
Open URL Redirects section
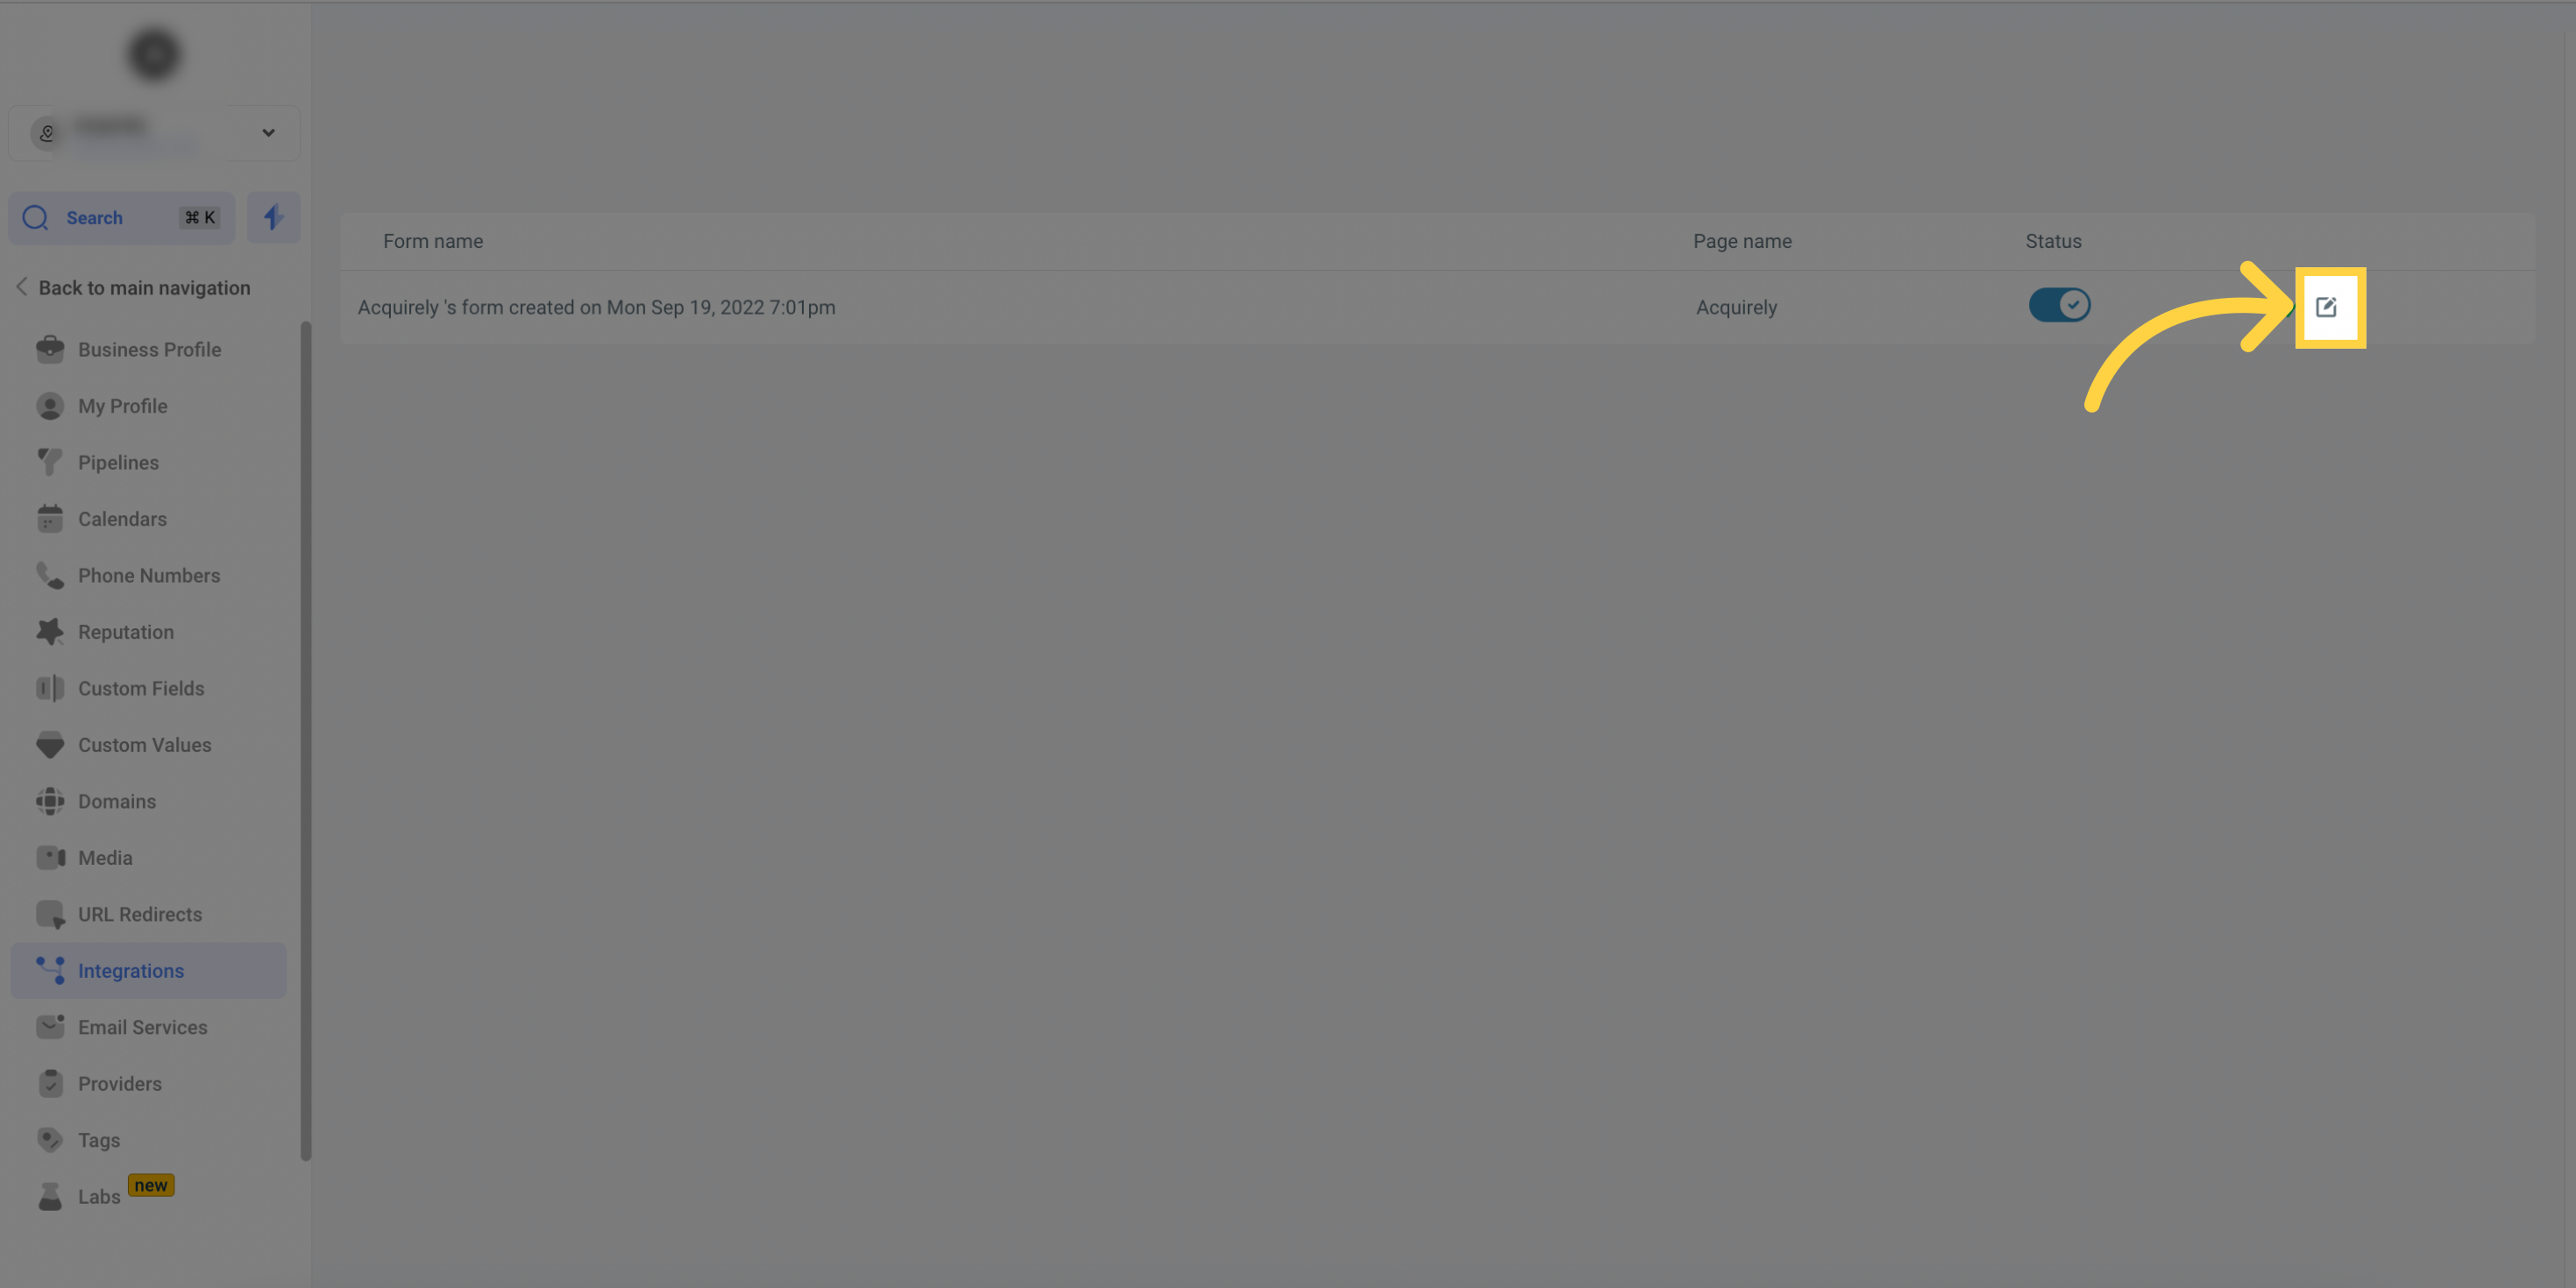click(x=139, y=915)
